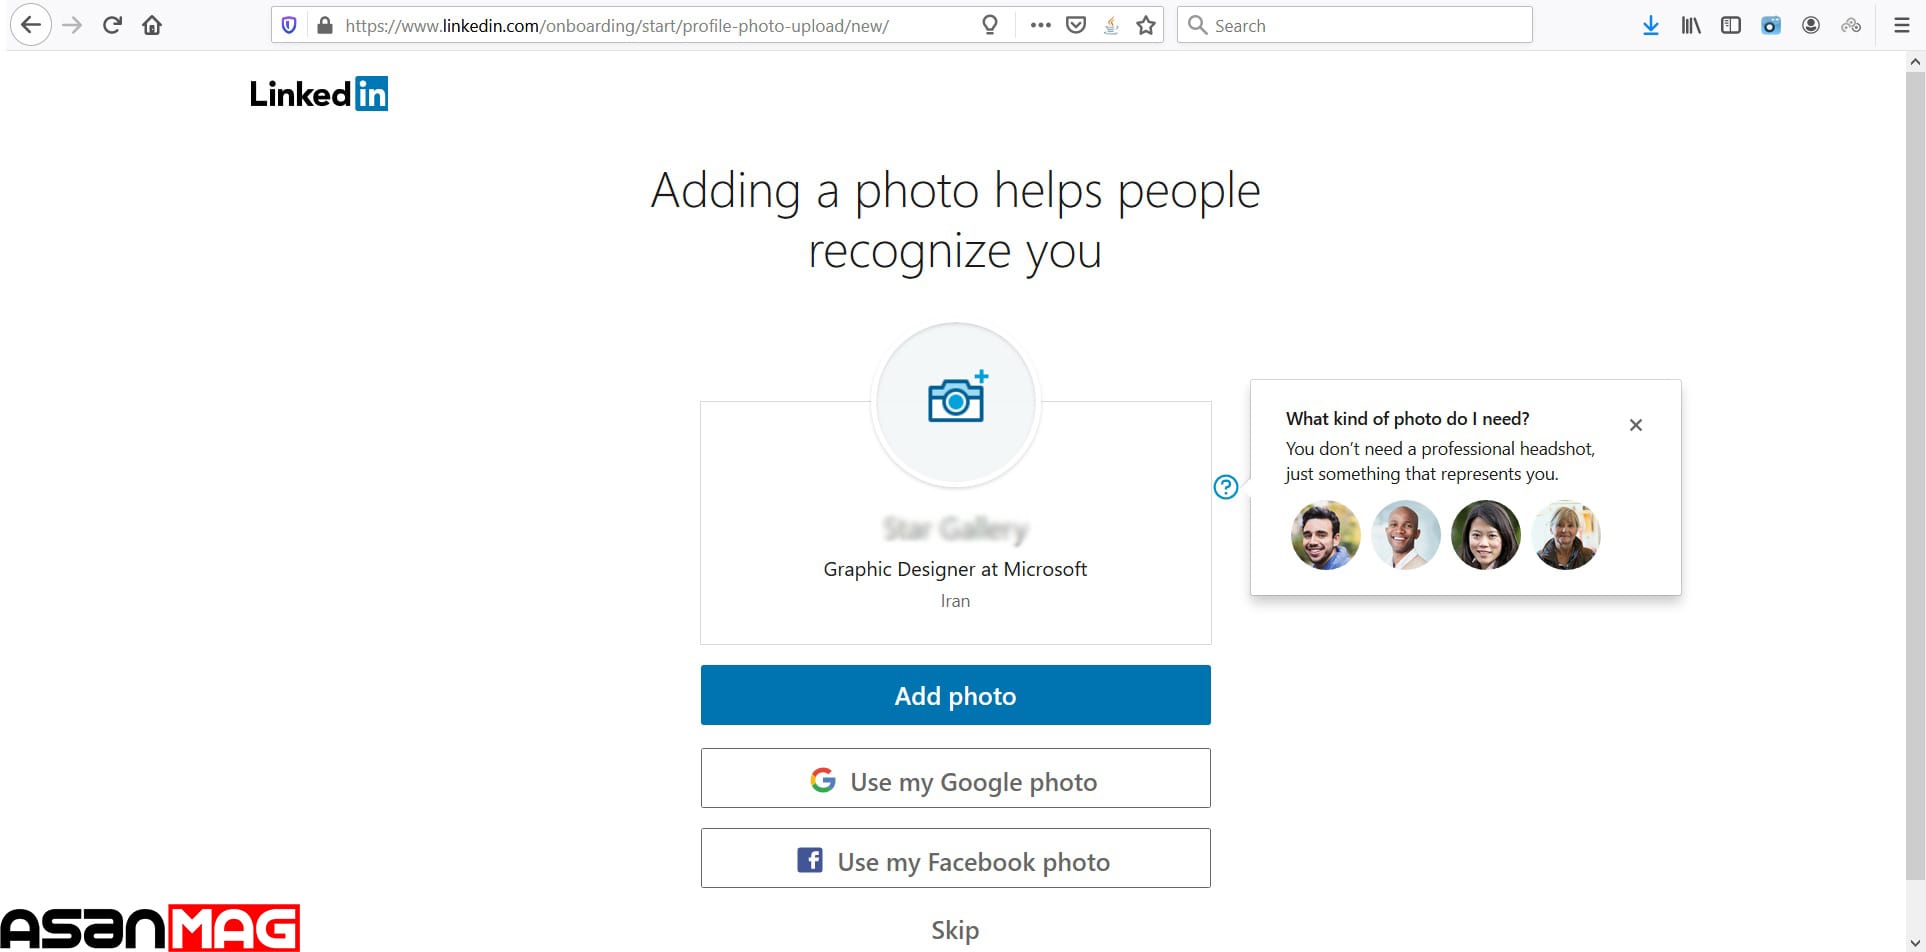This screenshot has width=1926, height=952.
Task: Reload the page with the refresh icon
Action: click(x=112, y=25)
